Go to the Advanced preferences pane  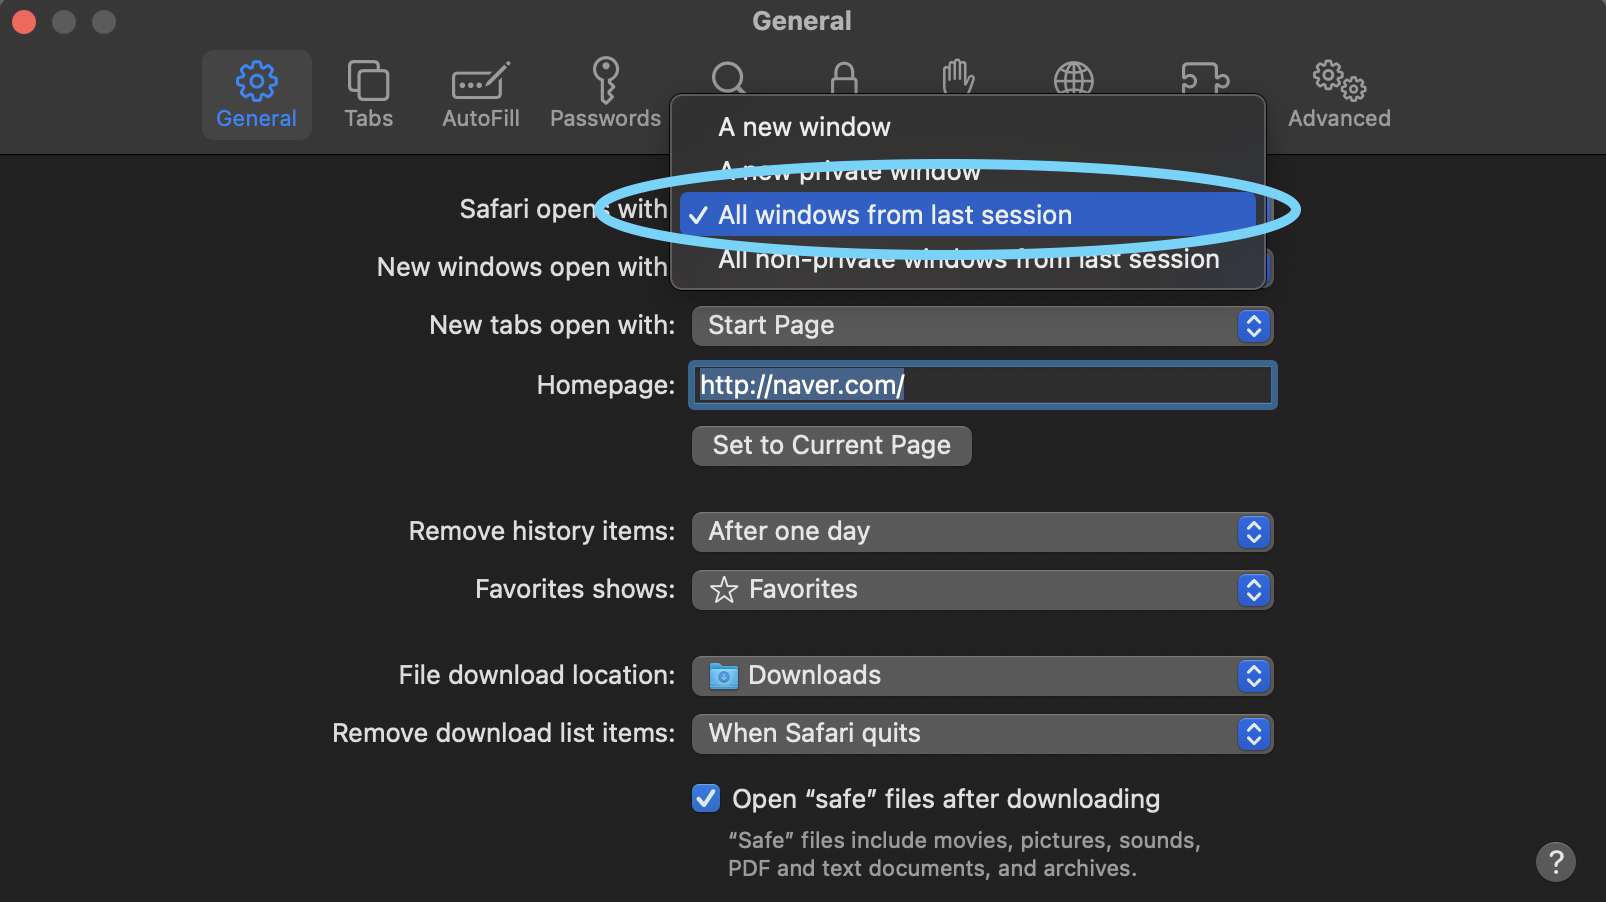[x=1339, y=95]
